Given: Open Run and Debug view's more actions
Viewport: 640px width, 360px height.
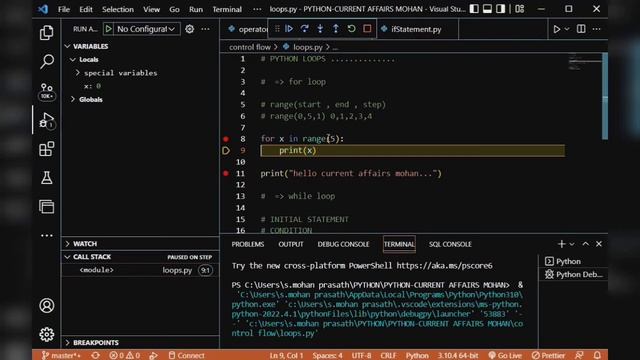Looking at the screenshot, I should (205, 29).
